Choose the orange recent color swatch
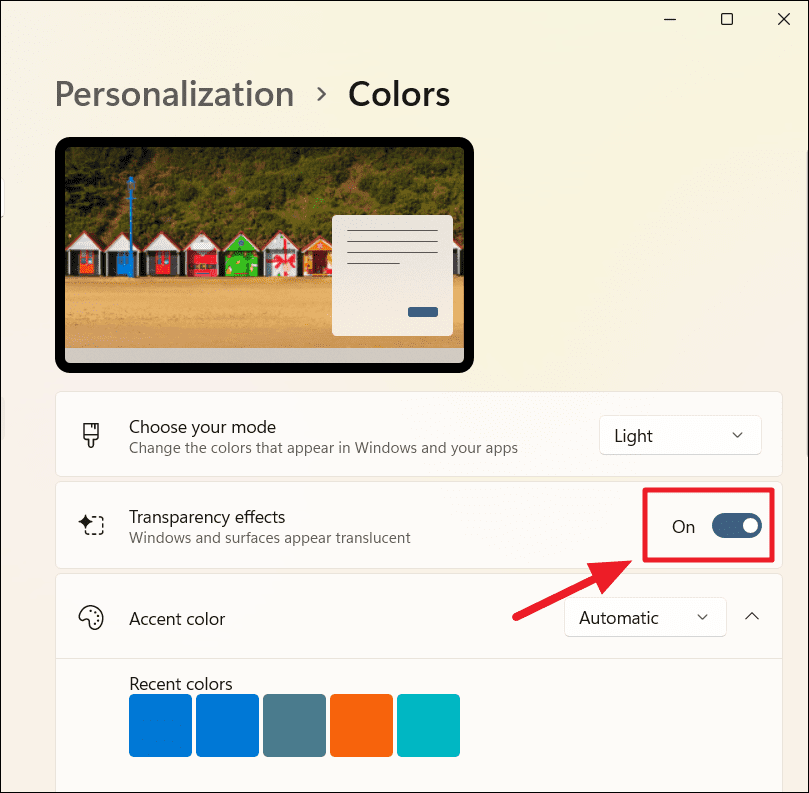Screen dimensions: 809x793 pyautogui.click(x=361, y=725)
